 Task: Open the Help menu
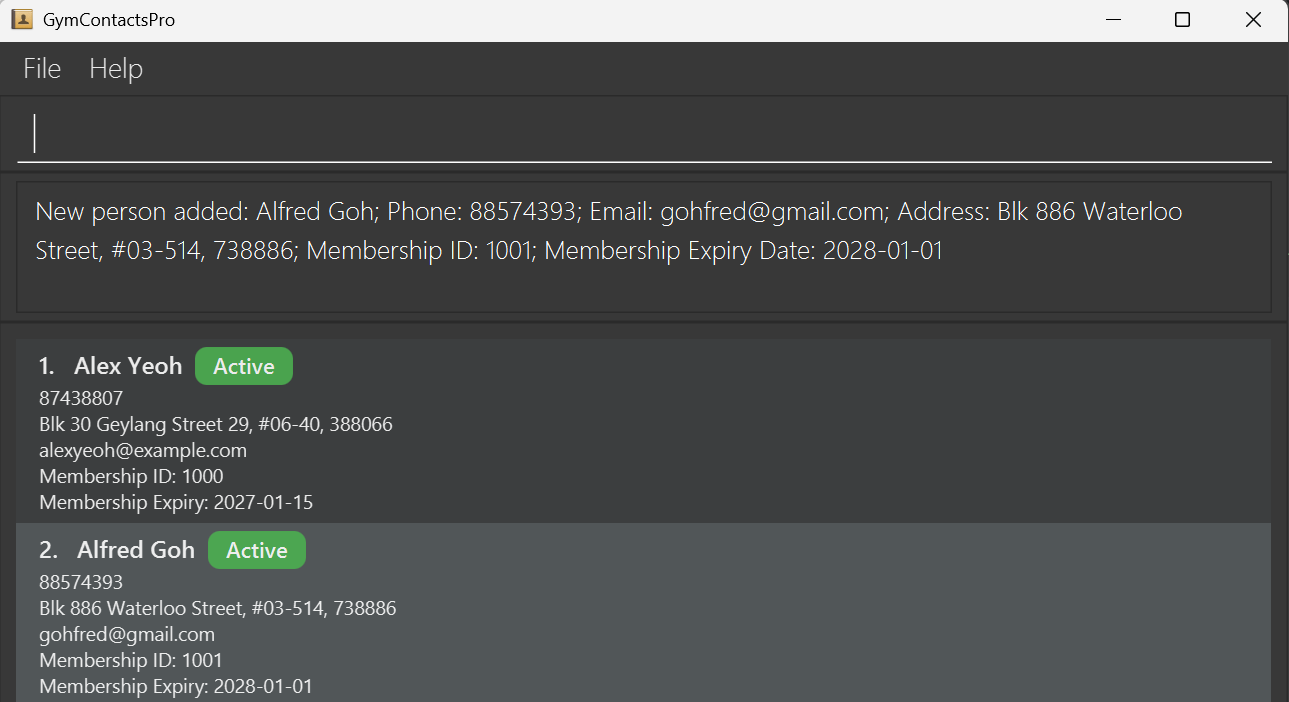[116, 68]
